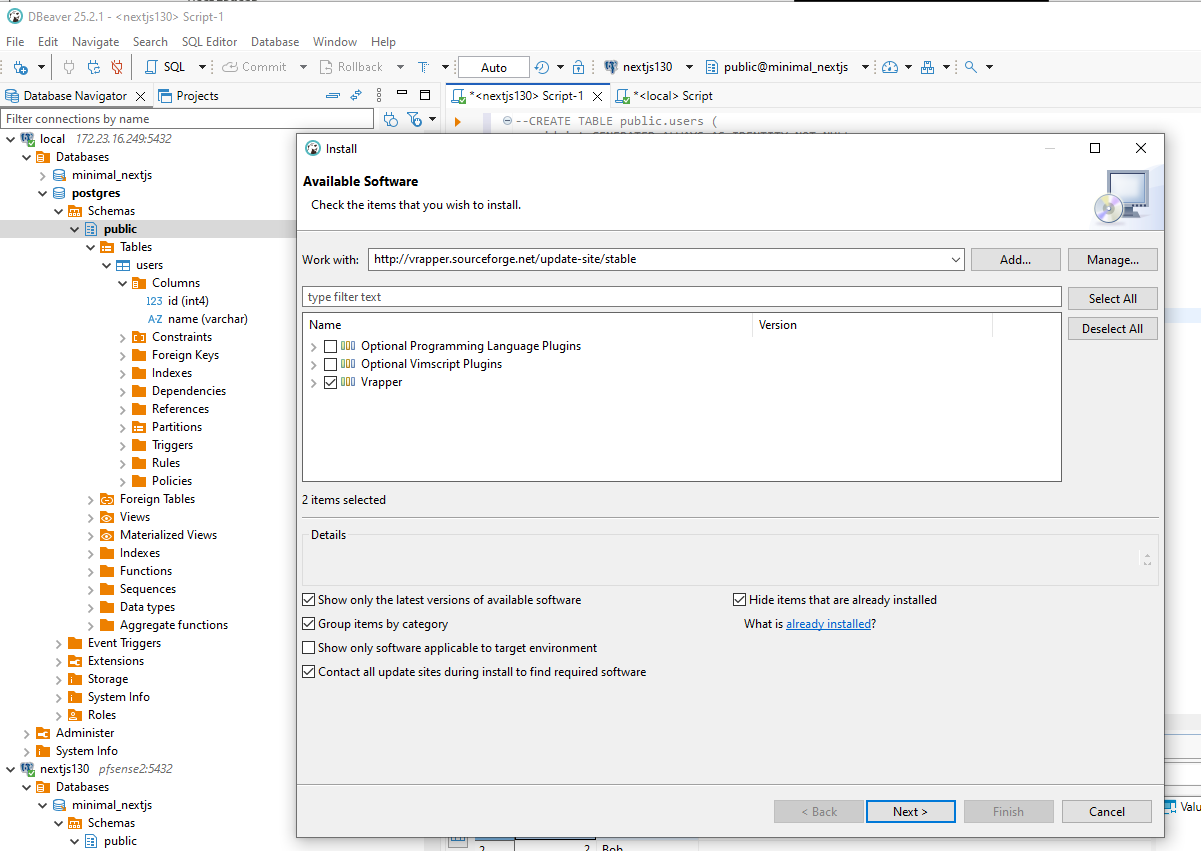This screenshot has height=851, width=1201.
Task: Click the Next button
Action: (x=910, y=811)
